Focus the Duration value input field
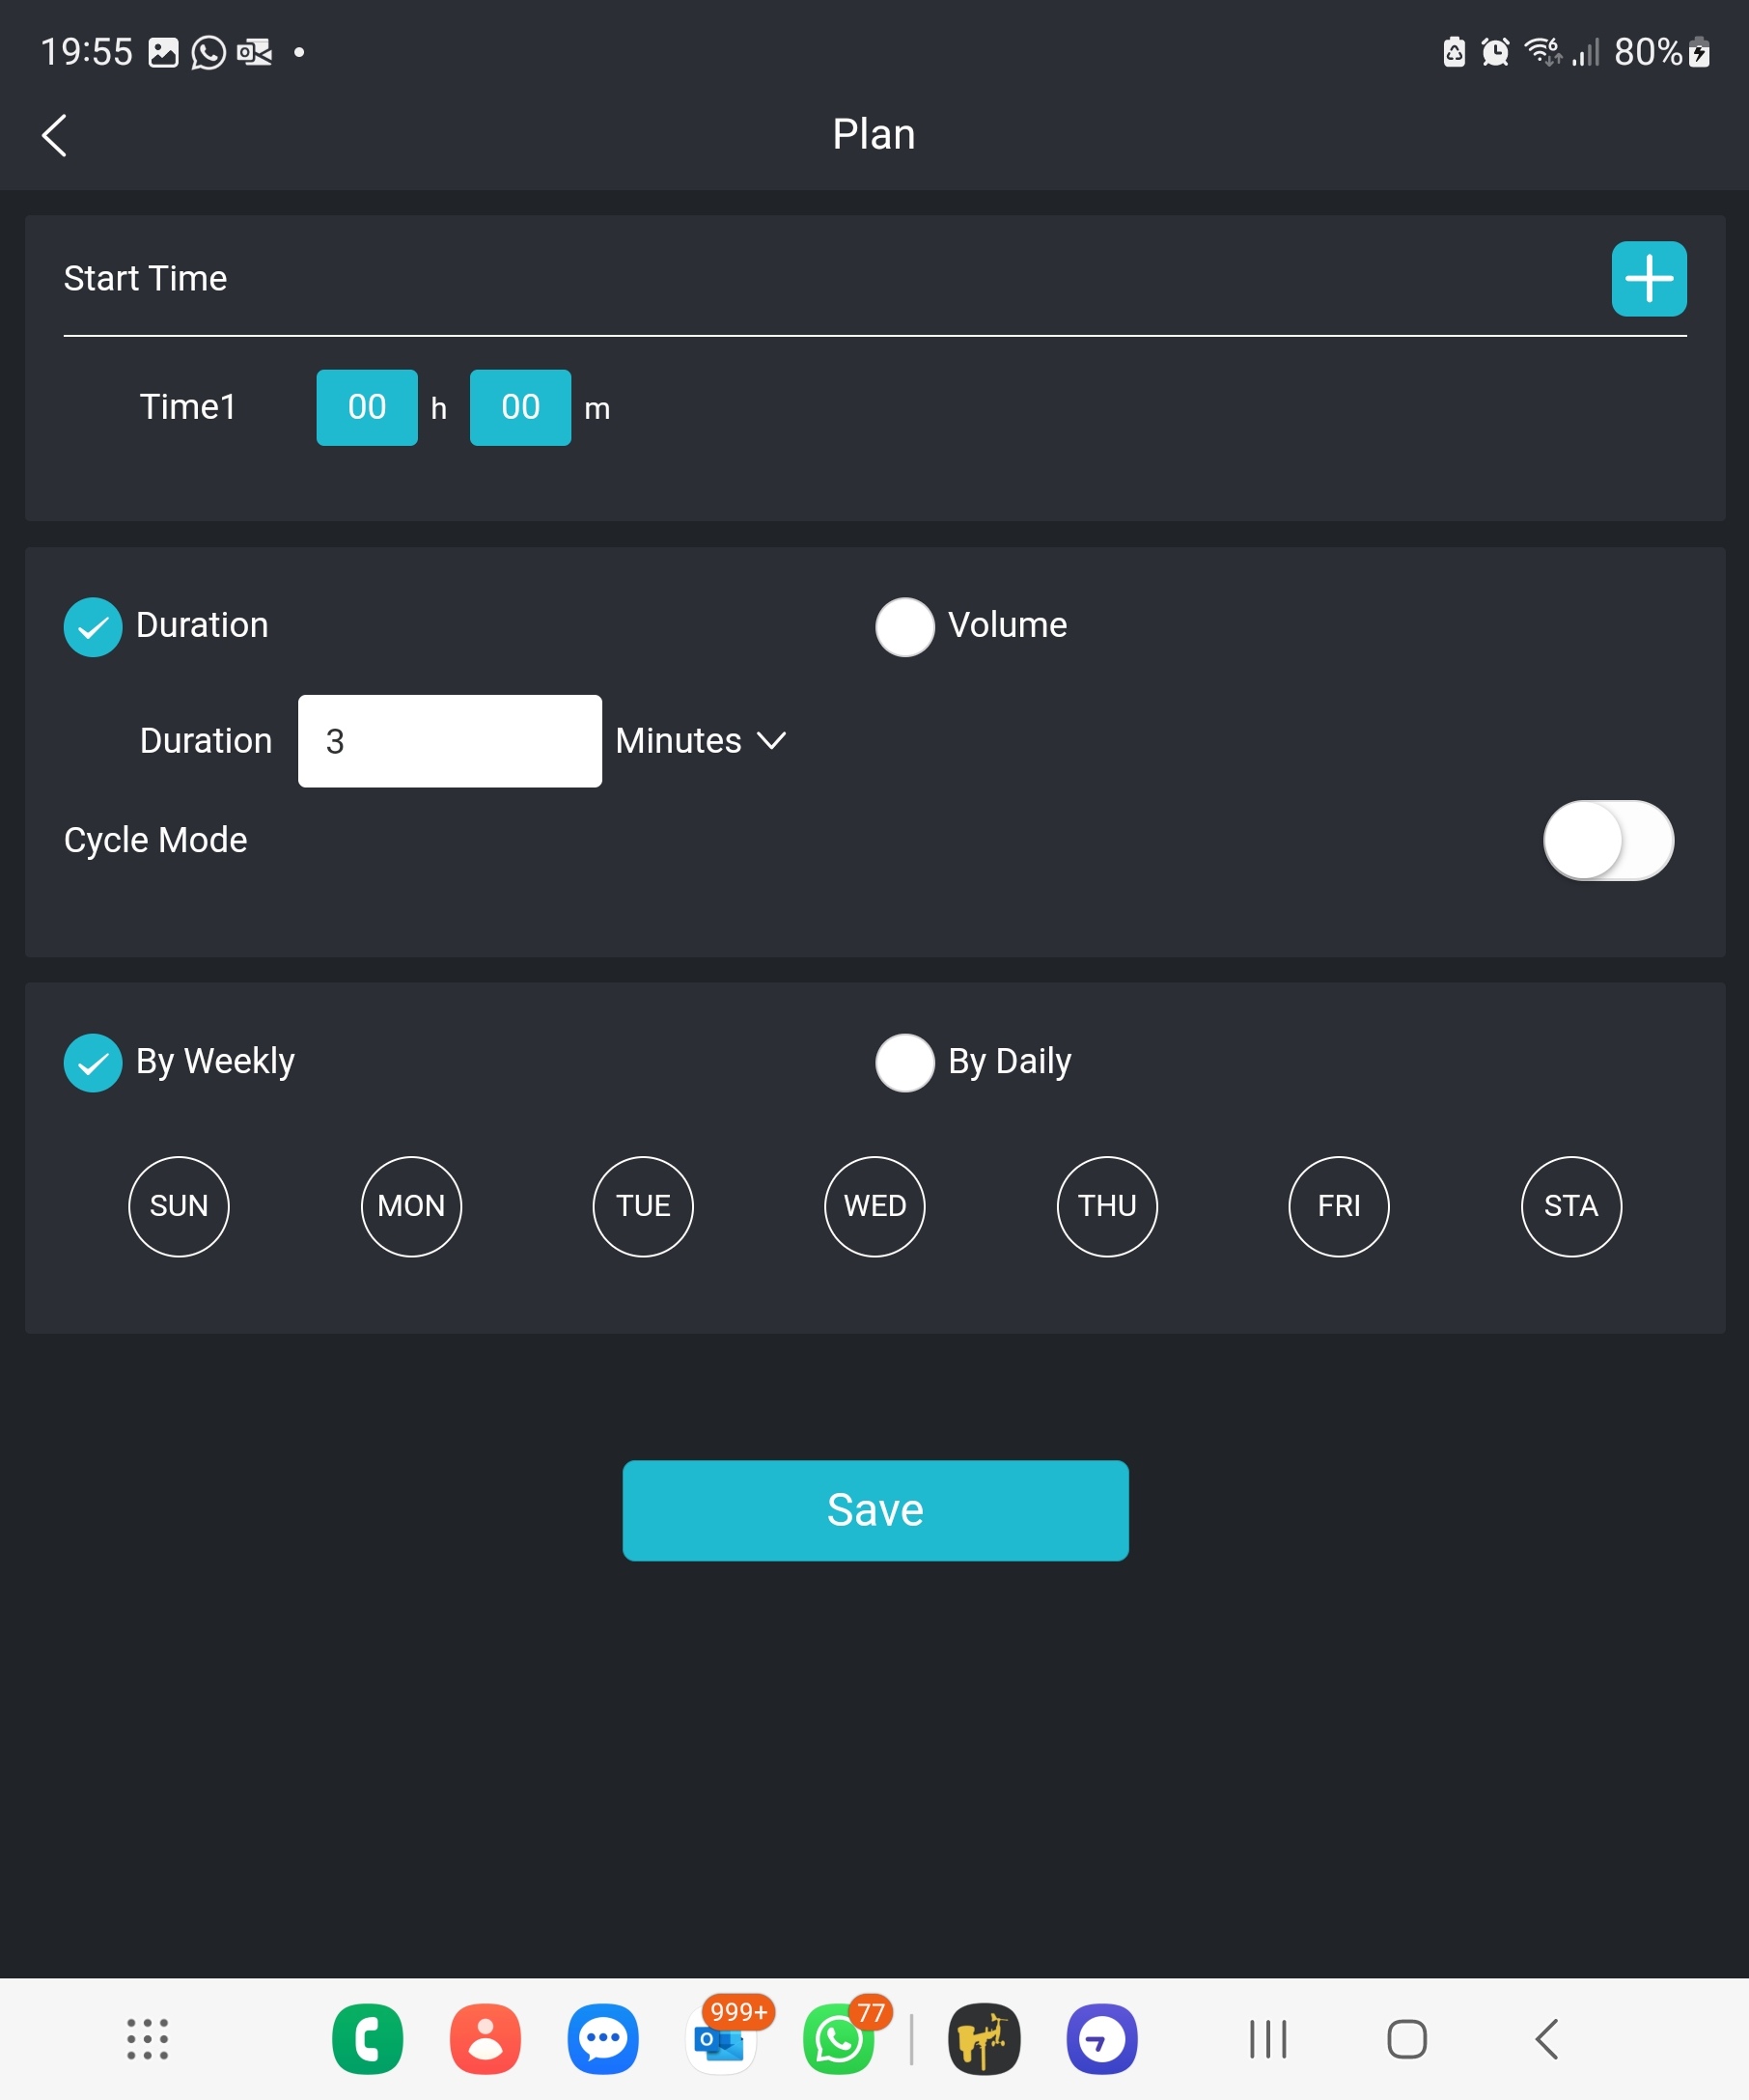 tap(449, 741)
